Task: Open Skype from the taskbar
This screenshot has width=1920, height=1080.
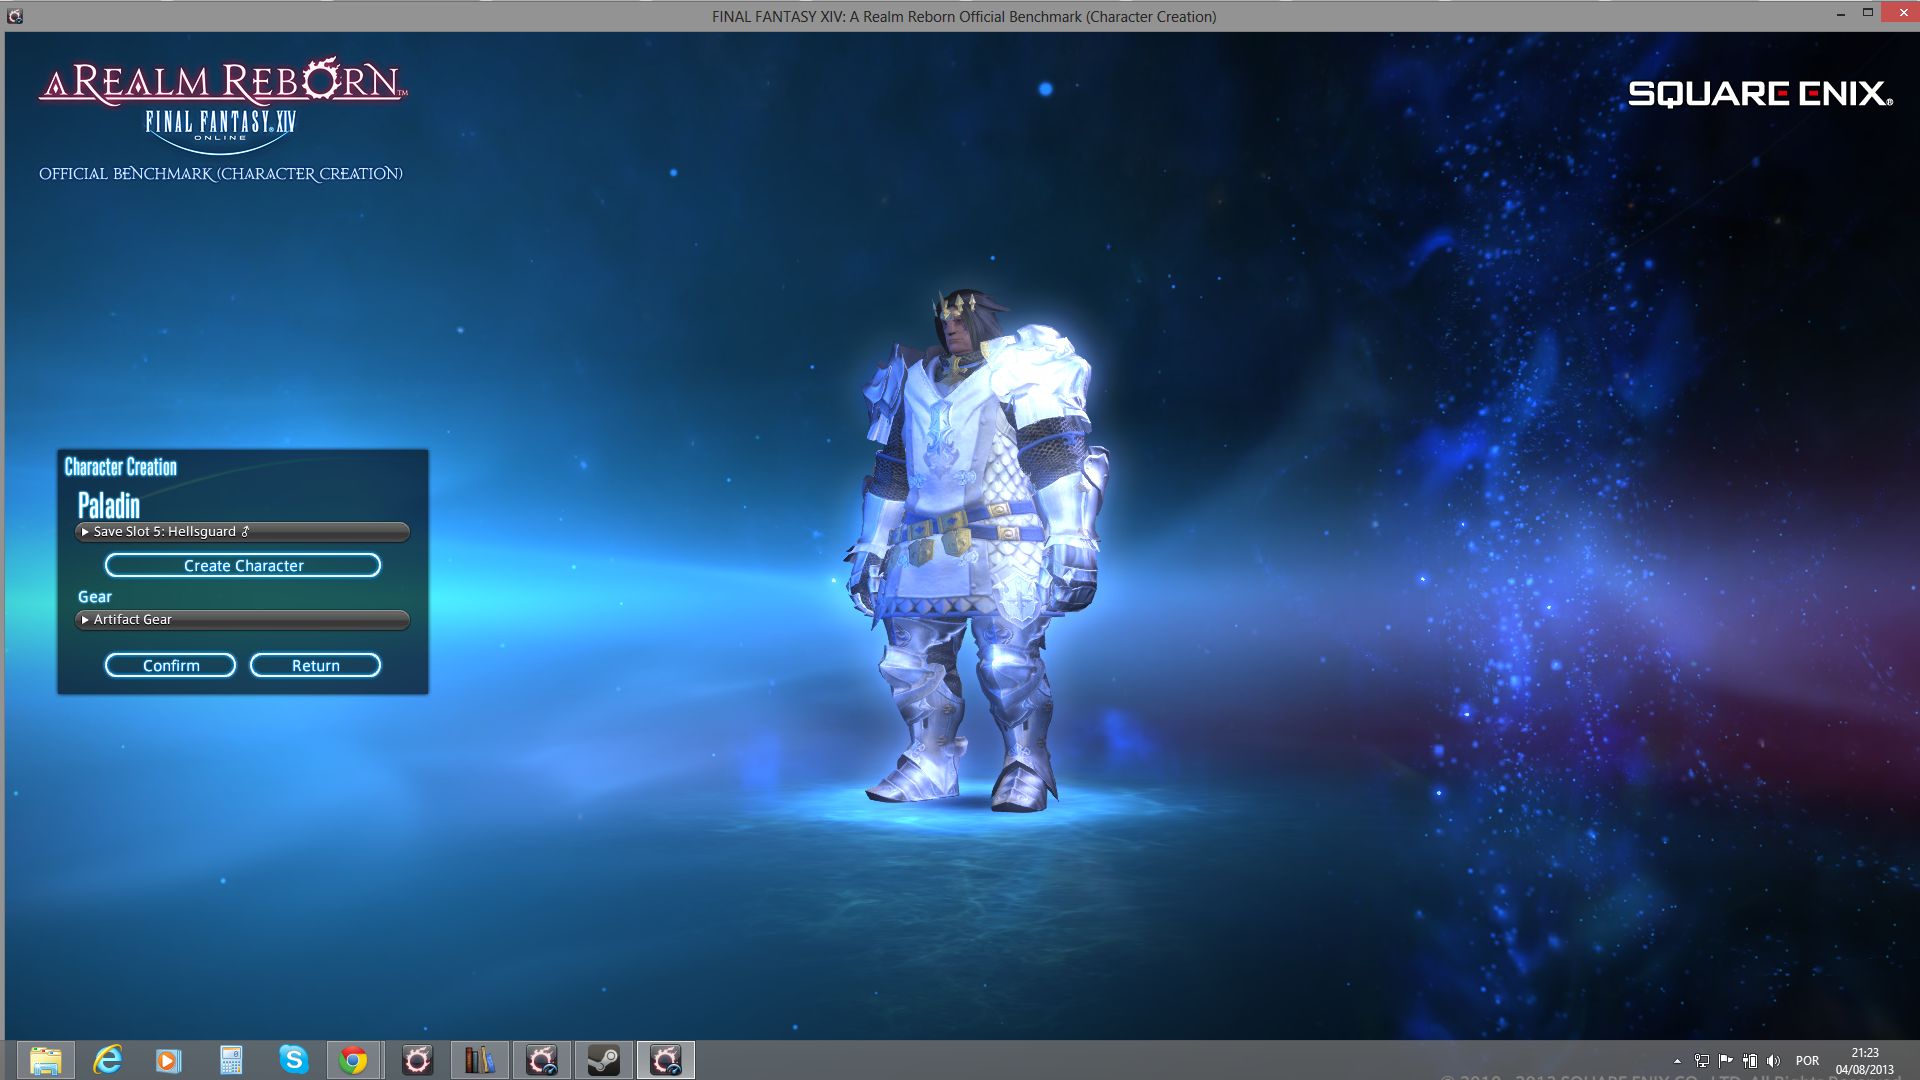Action: point(293,1060)
